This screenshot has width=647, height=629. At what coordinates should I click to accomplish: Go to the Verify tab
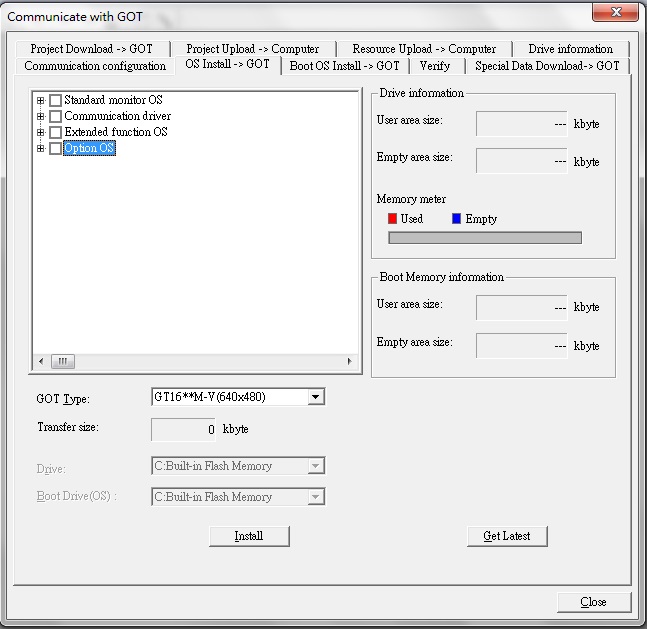click(x=435, y=66)
